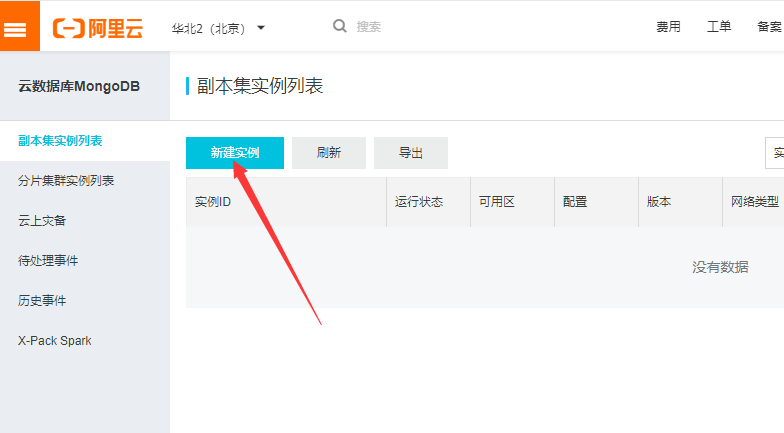Open the 费用 top menu
Screen dimensions: 784x433
[x=668, y=27]
